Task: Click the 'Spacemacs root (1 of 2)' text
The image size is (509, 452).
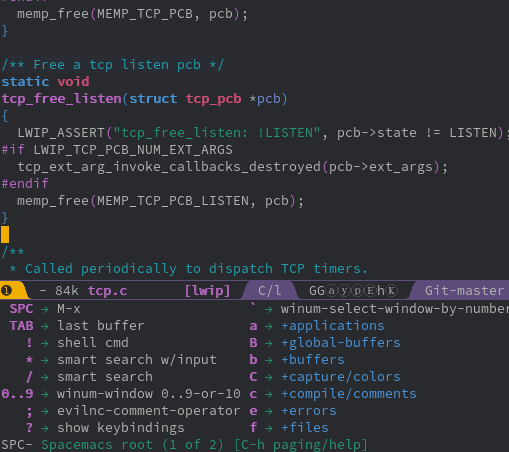Action: coord(133,445)
